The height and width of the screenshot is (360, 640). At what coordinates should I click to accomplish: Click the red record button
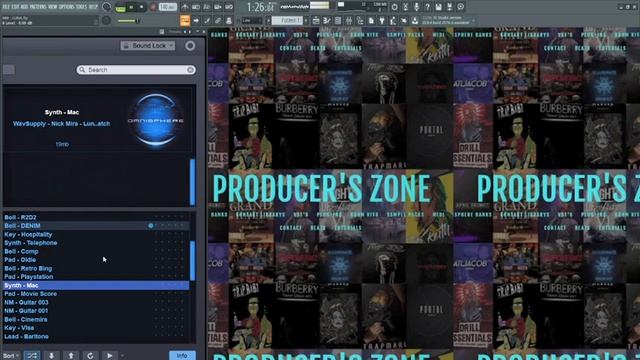click(x=153, y=7)
